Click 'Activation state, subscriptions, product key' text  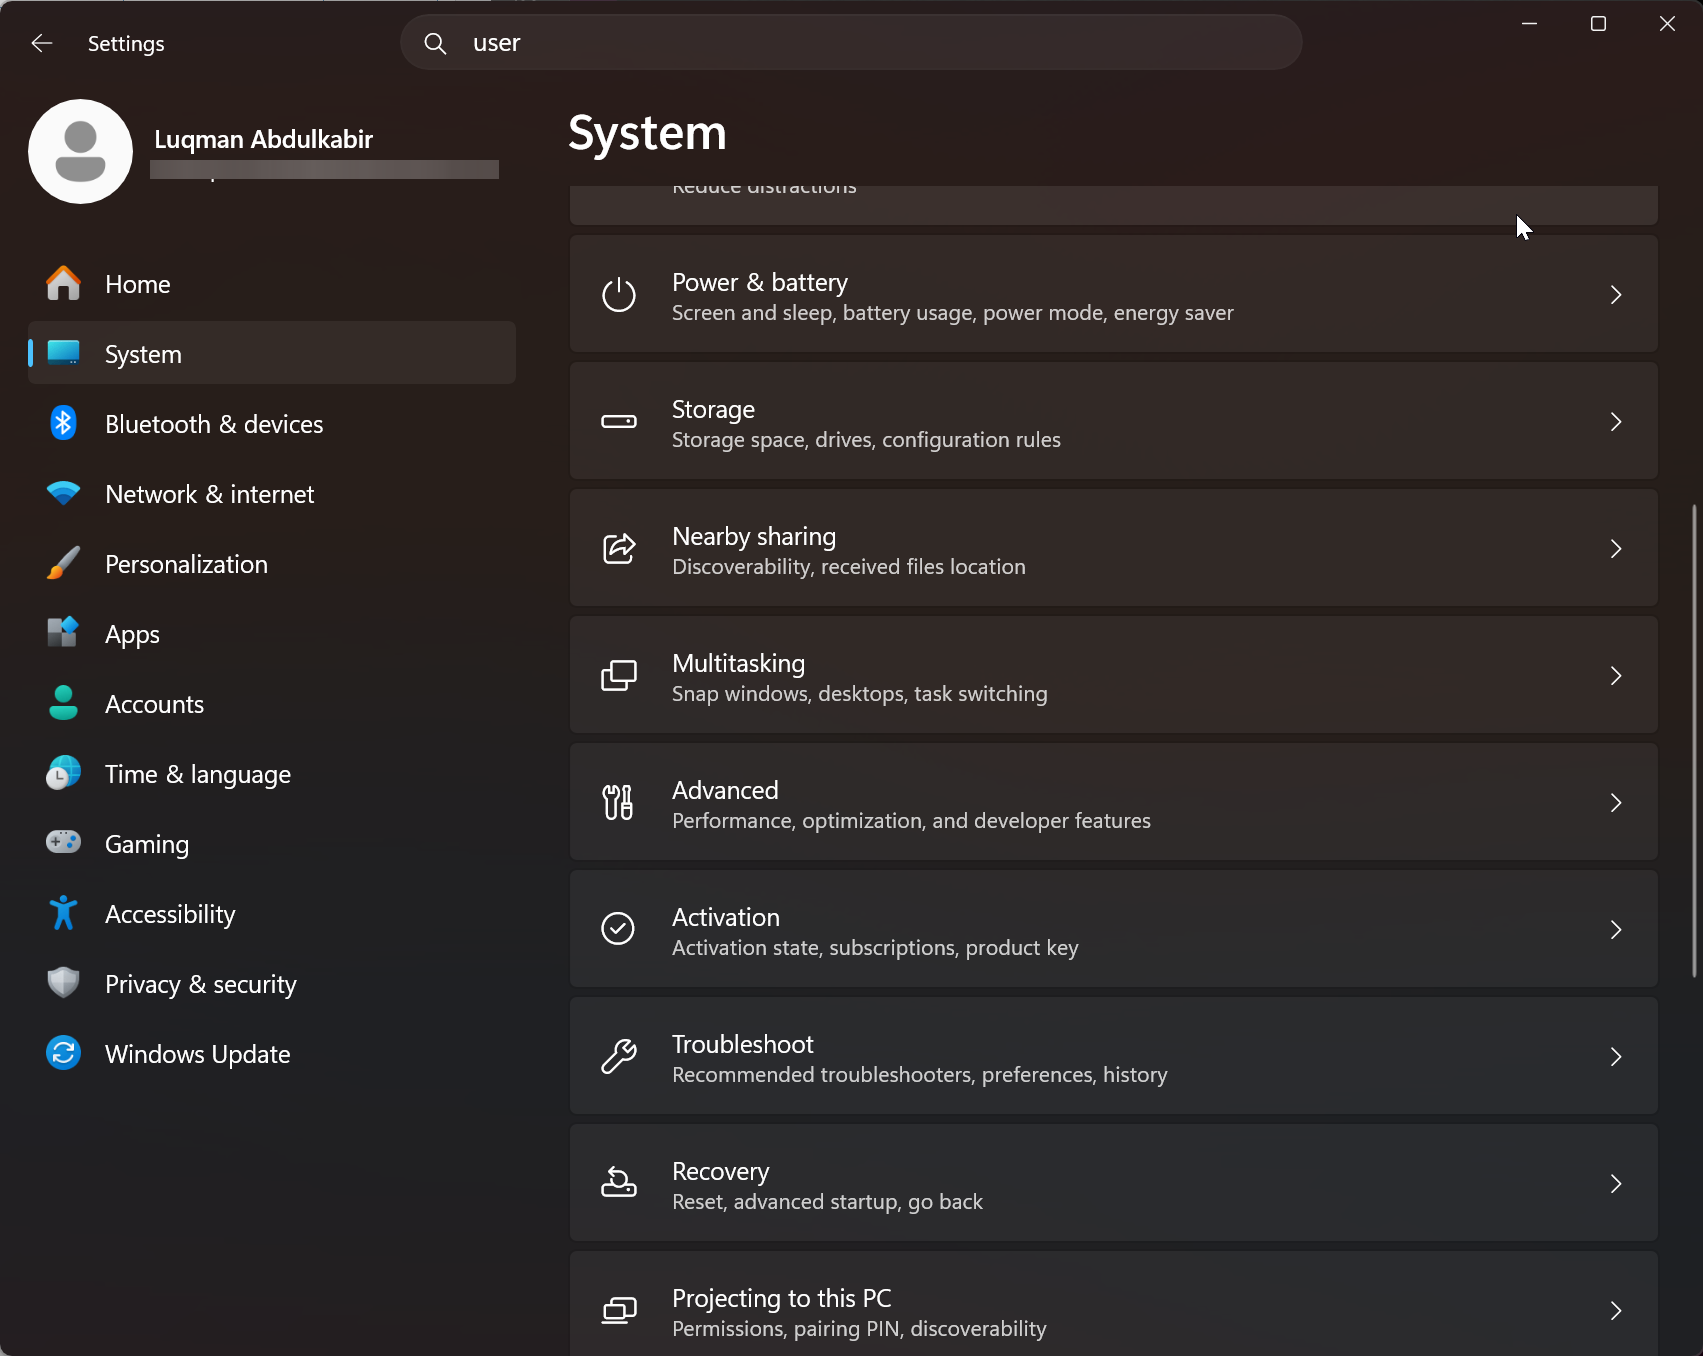875,948
